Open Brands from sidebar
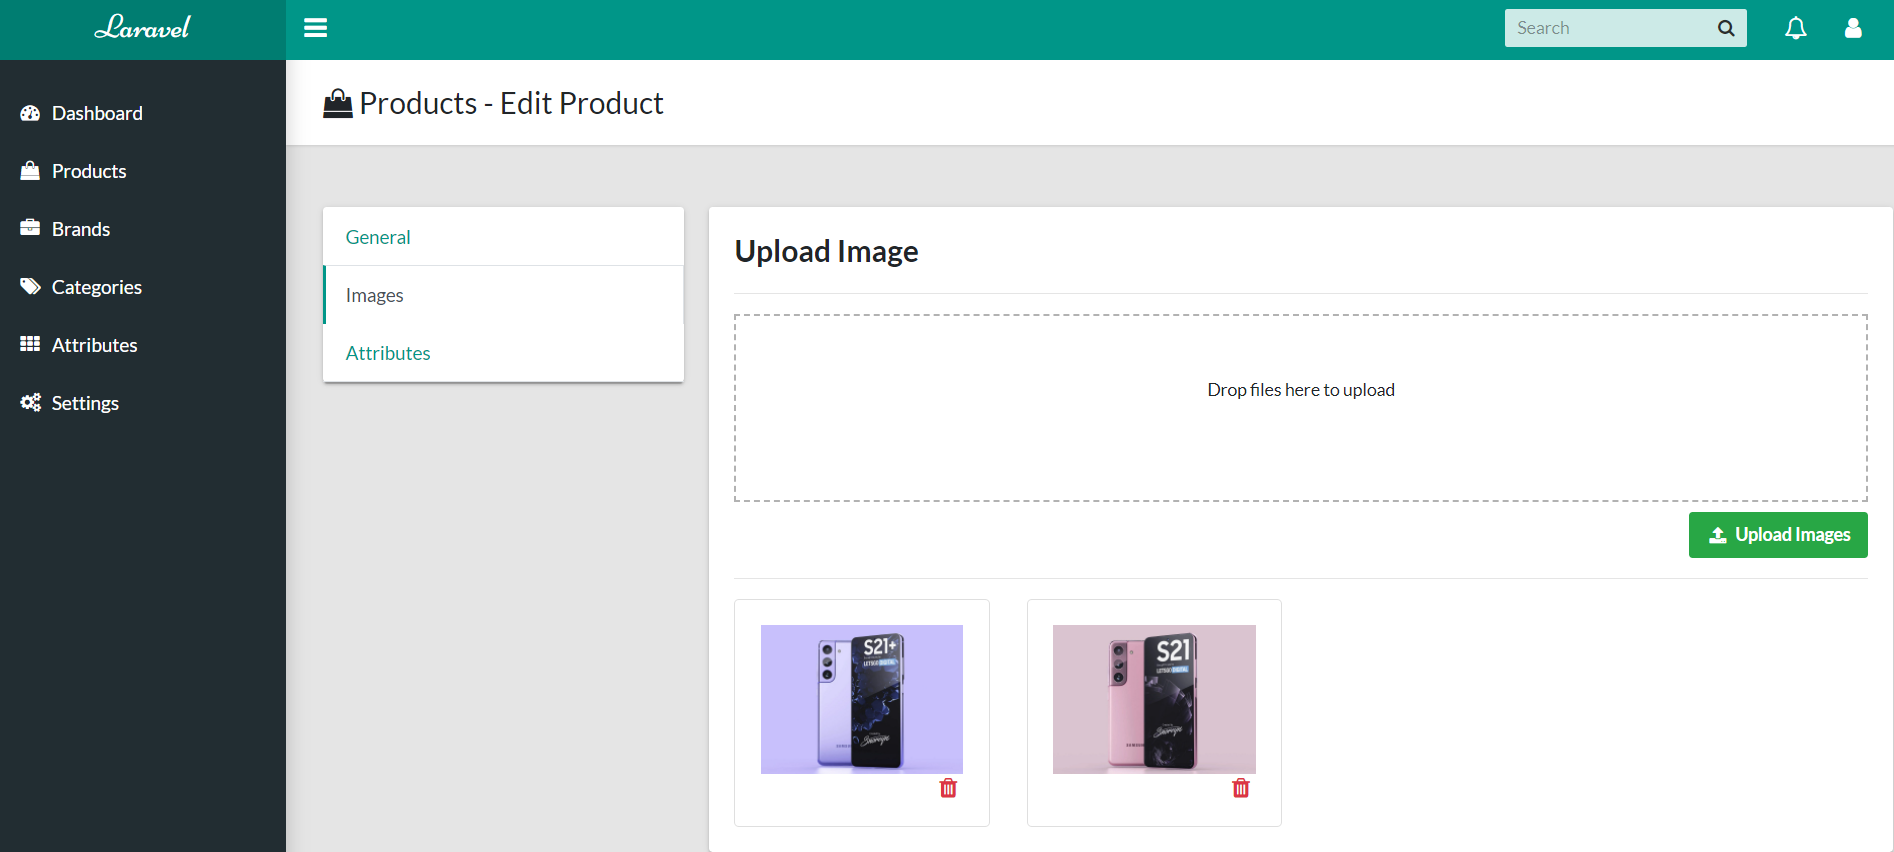The width and height of the screenshot is (1894, 852). click(143, 229)
